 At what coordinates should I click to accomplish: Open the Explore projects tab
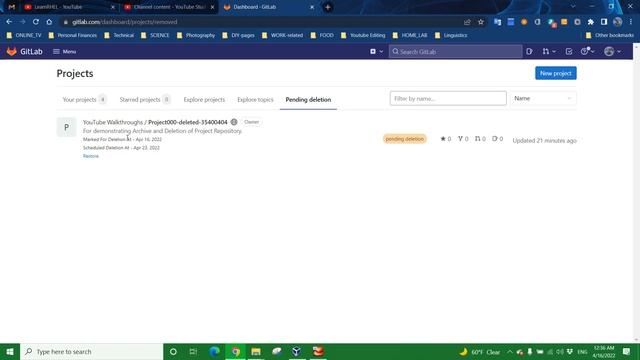point(204,100)
